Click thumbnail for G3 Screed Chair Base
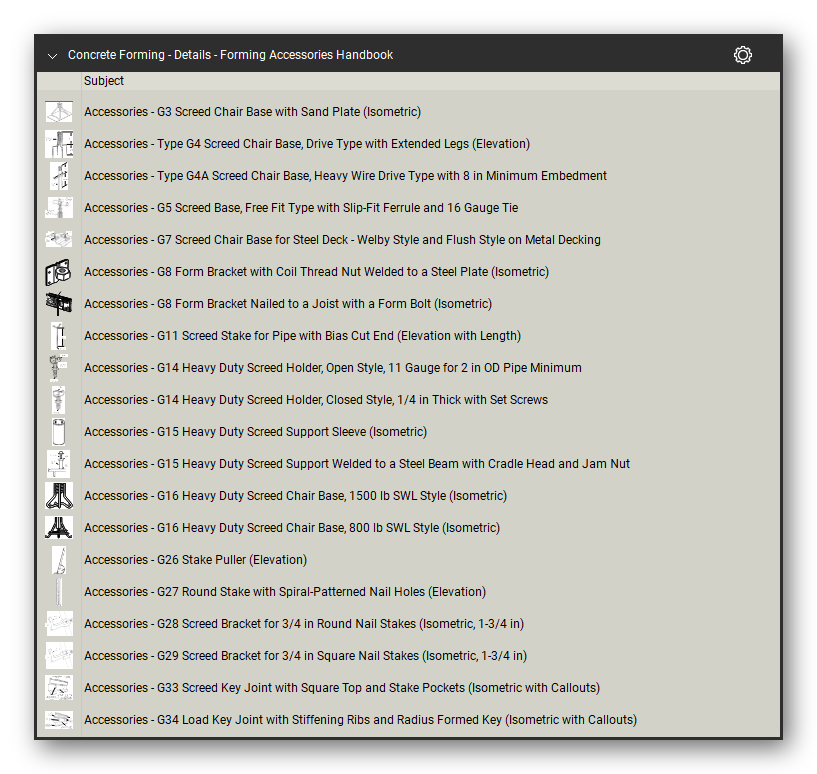Viewport: 817px width, 774px height. (59, 112)
